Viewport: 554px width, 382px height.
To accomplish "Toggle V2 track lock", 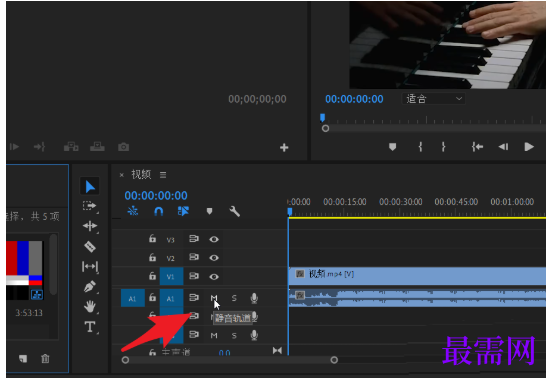I will 152,257.
